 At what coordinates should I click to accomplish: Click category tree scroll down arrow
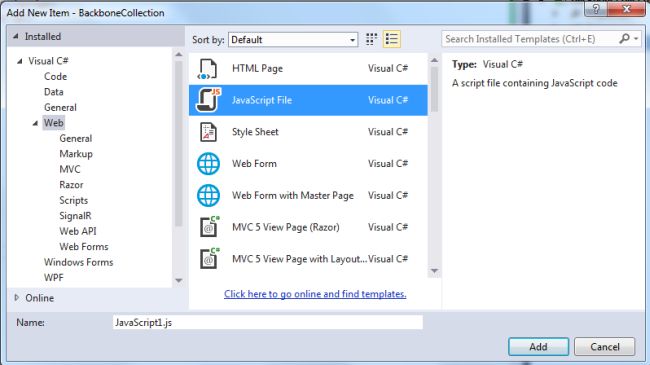click(179, 281)
